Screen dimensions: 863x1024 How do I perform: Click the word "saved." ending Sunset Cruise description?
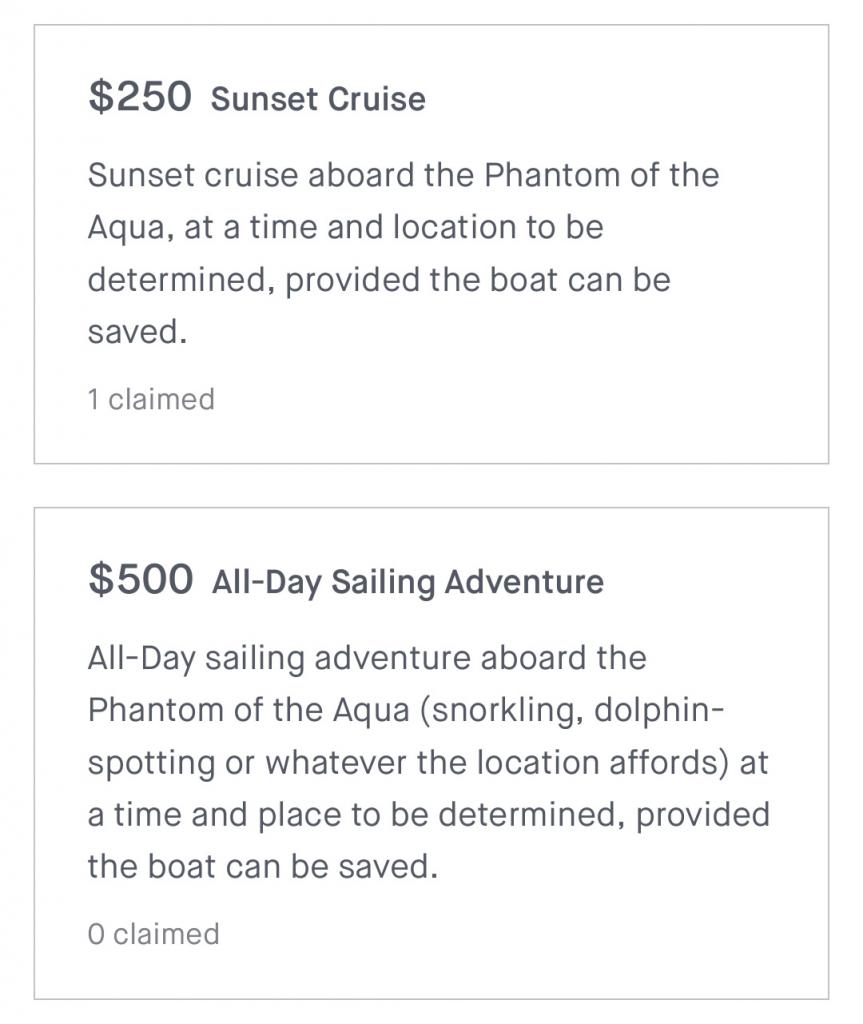[x=138, y=332]
